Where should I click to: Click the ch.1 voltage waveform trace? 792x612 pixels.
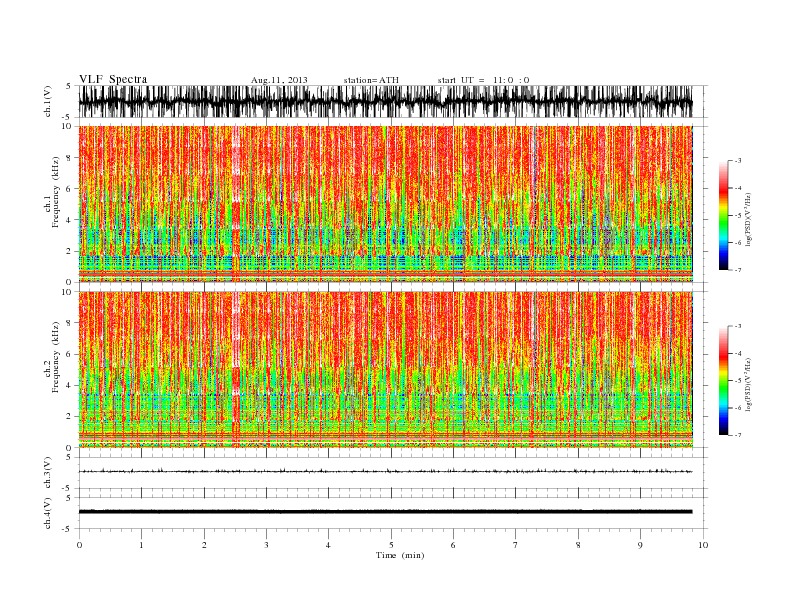tap(385, 101)
